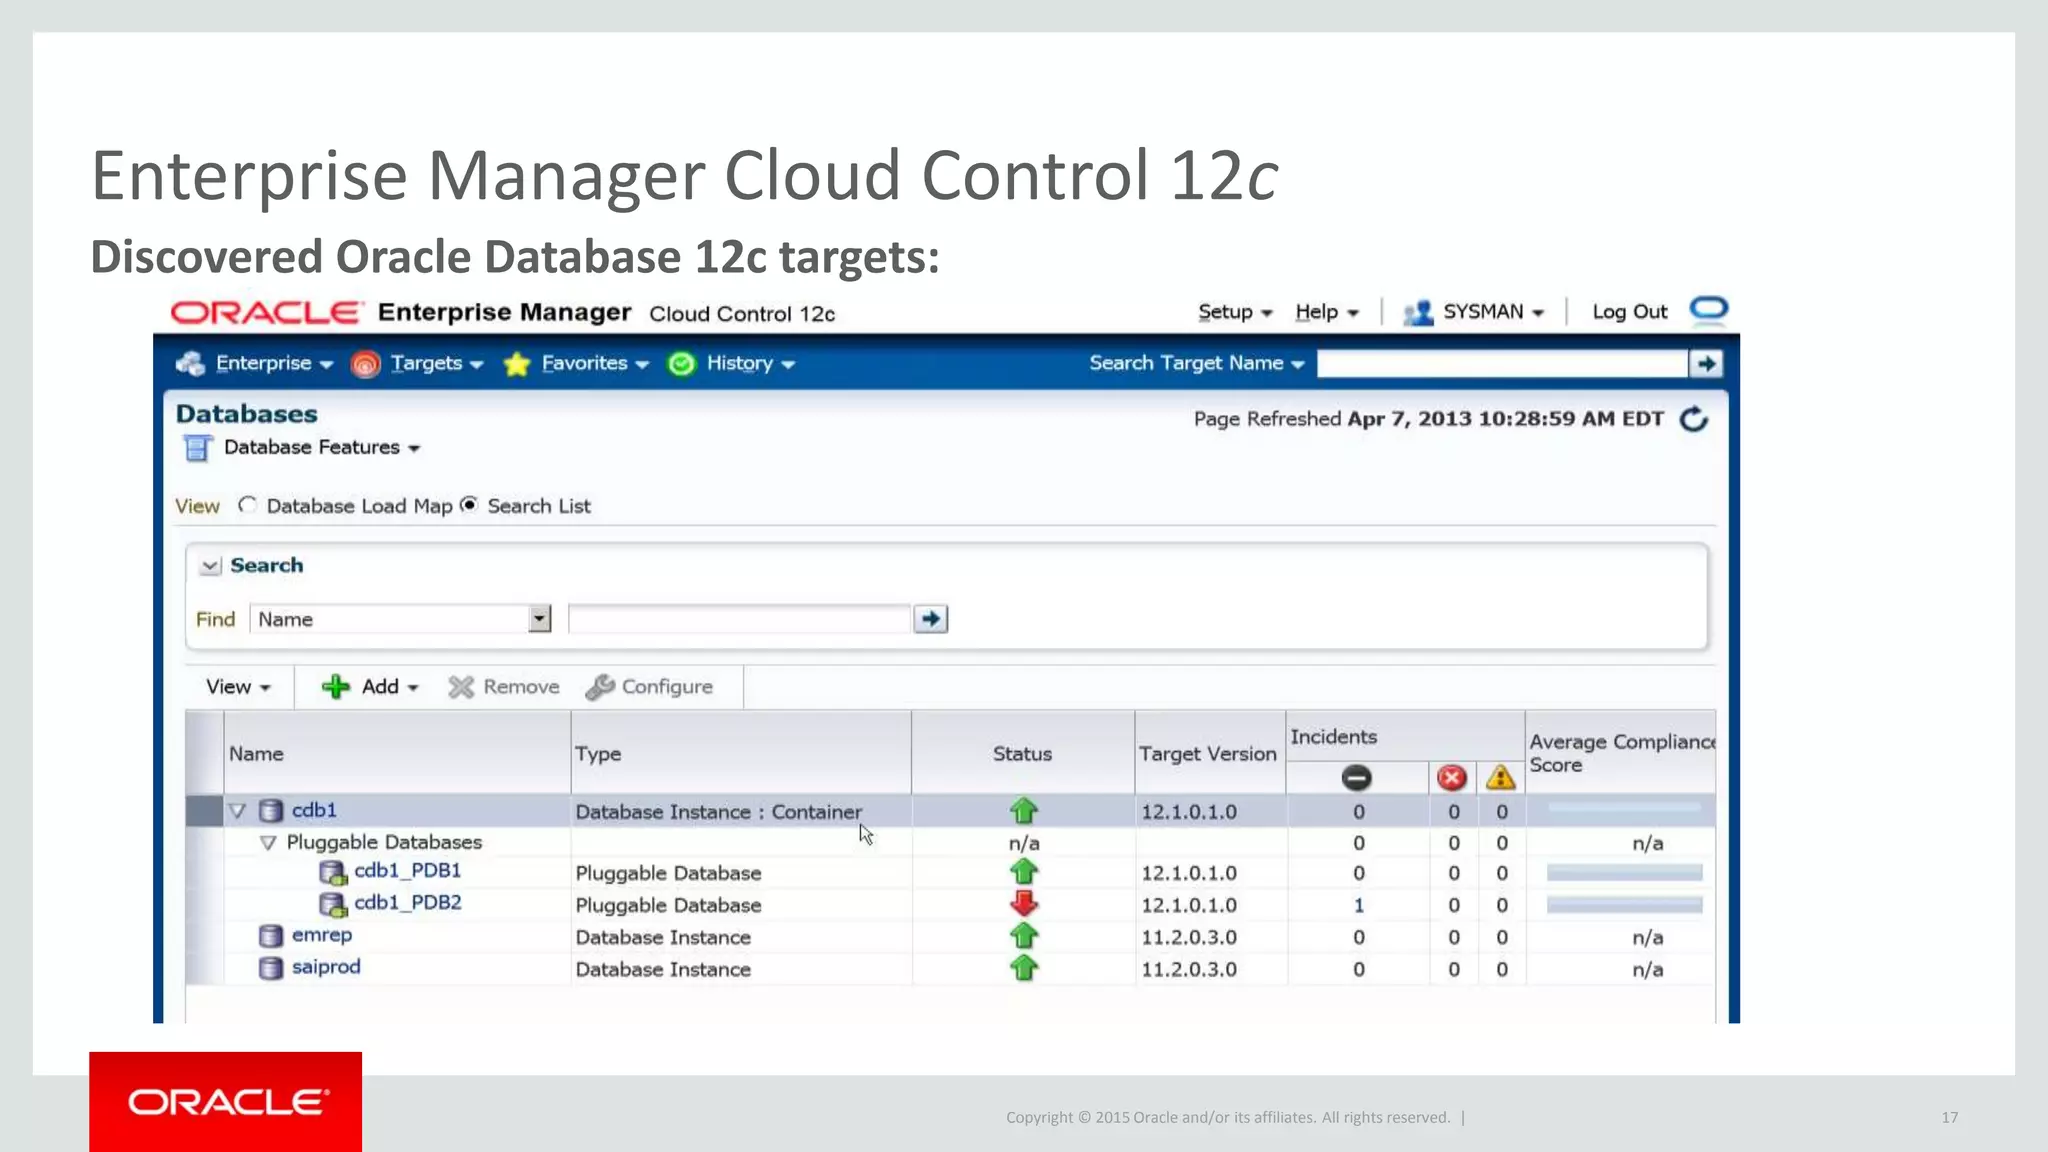Click the cdb1_PDB2 pluggable database icon
Viewport: 2048px width, 1152px height.
click(x=332, y=905)
